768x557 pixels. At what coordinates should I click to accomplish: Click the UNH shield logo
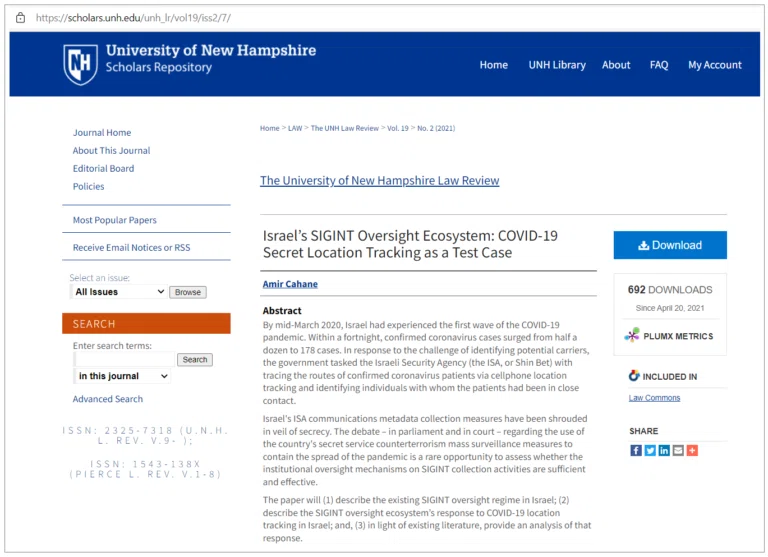coord(80,64)
